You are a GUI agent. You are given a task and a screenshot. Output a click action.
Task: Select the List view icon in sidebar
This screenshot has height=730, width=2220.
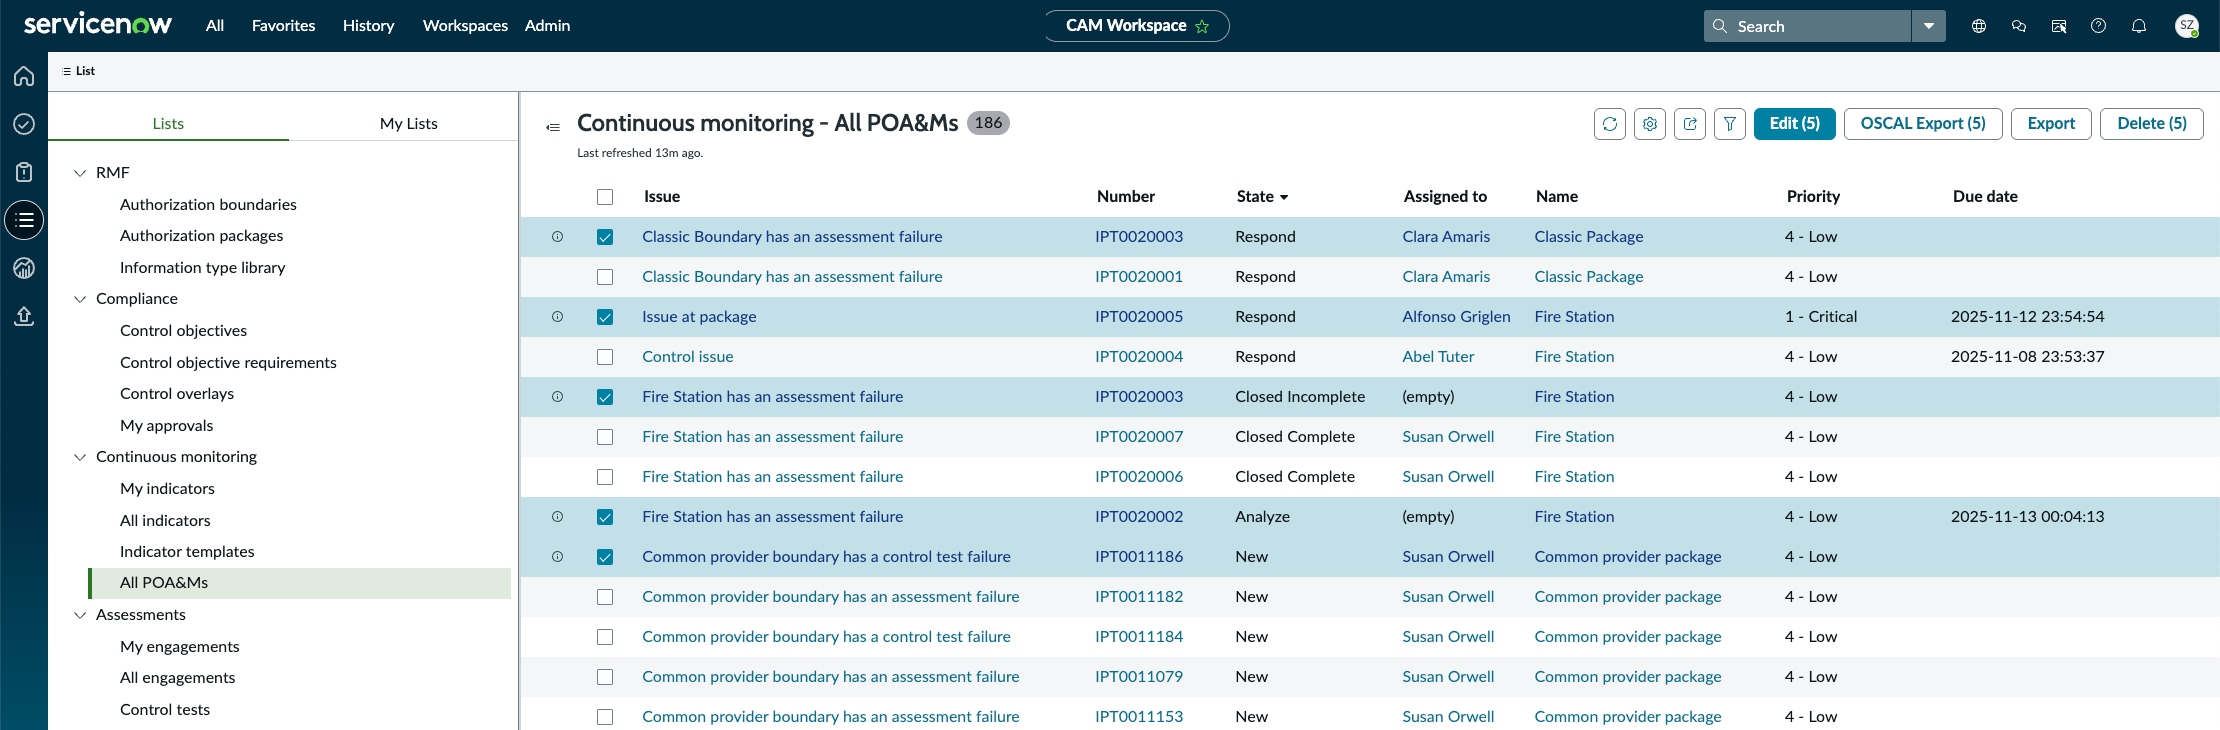coord(24,220)
